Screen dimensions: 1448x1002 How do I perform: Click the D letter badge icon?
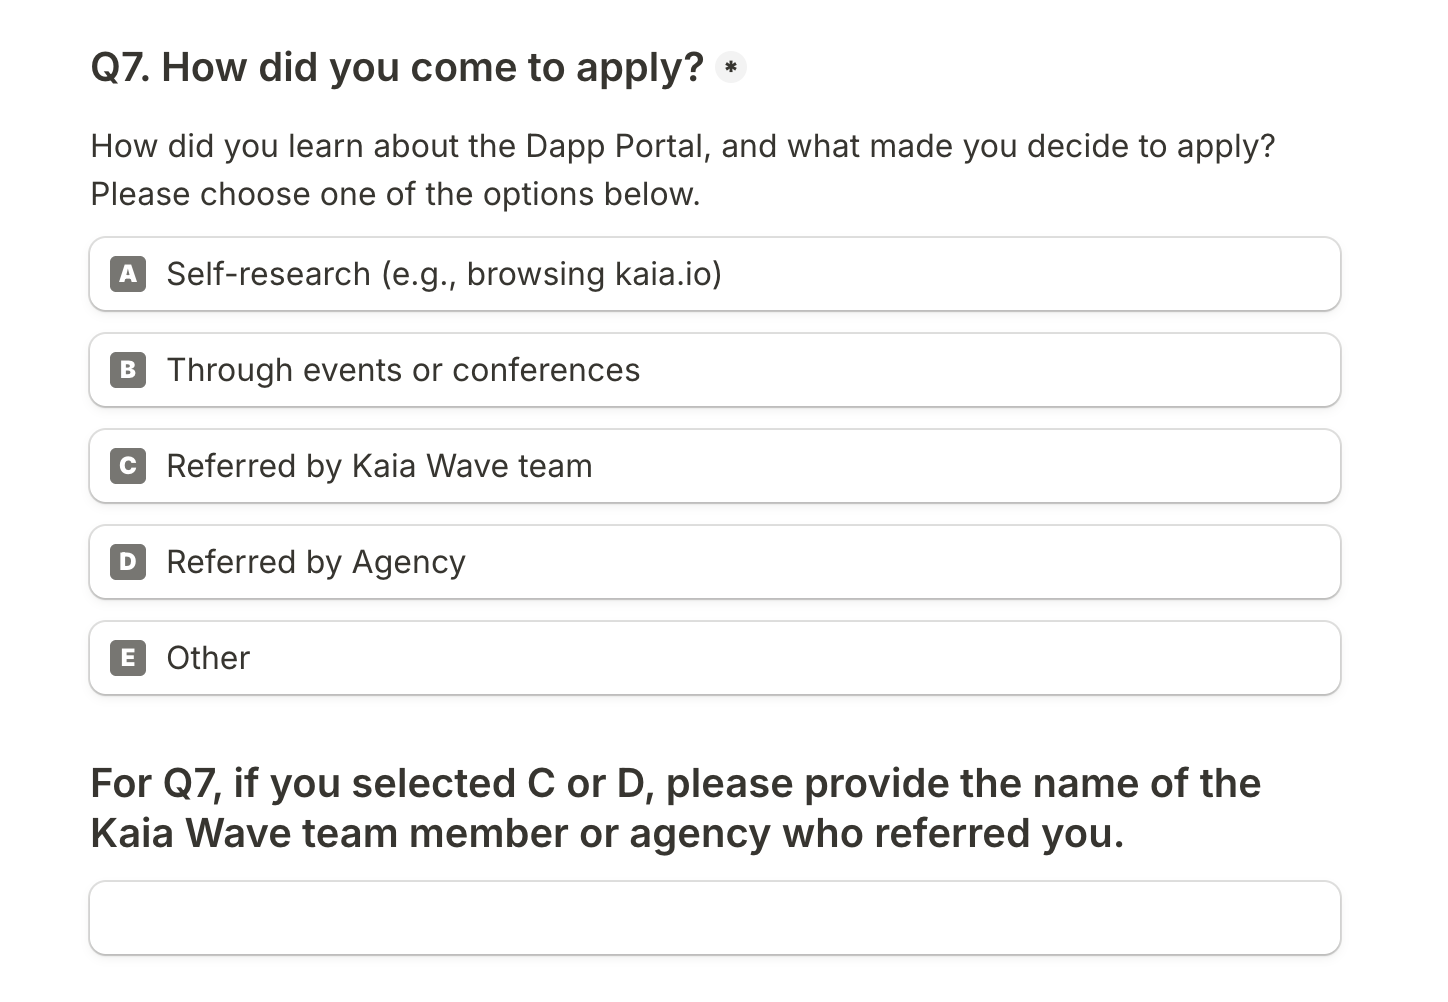[128, 562]
